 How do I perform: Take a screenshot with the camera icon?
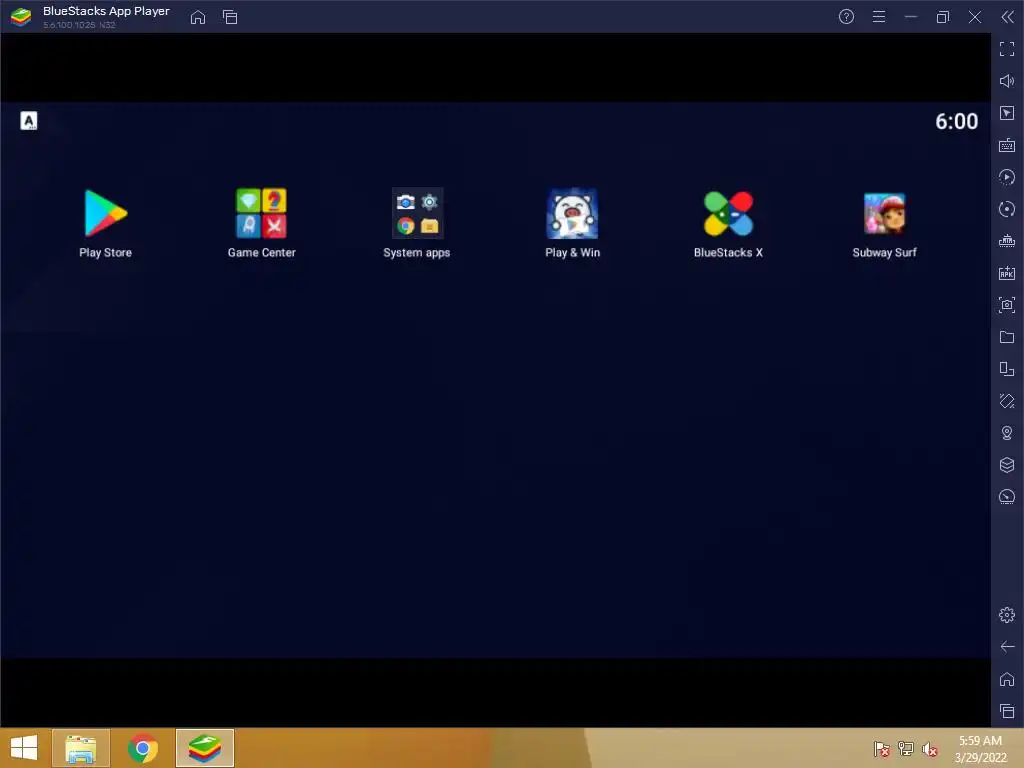coord(1007,305)
